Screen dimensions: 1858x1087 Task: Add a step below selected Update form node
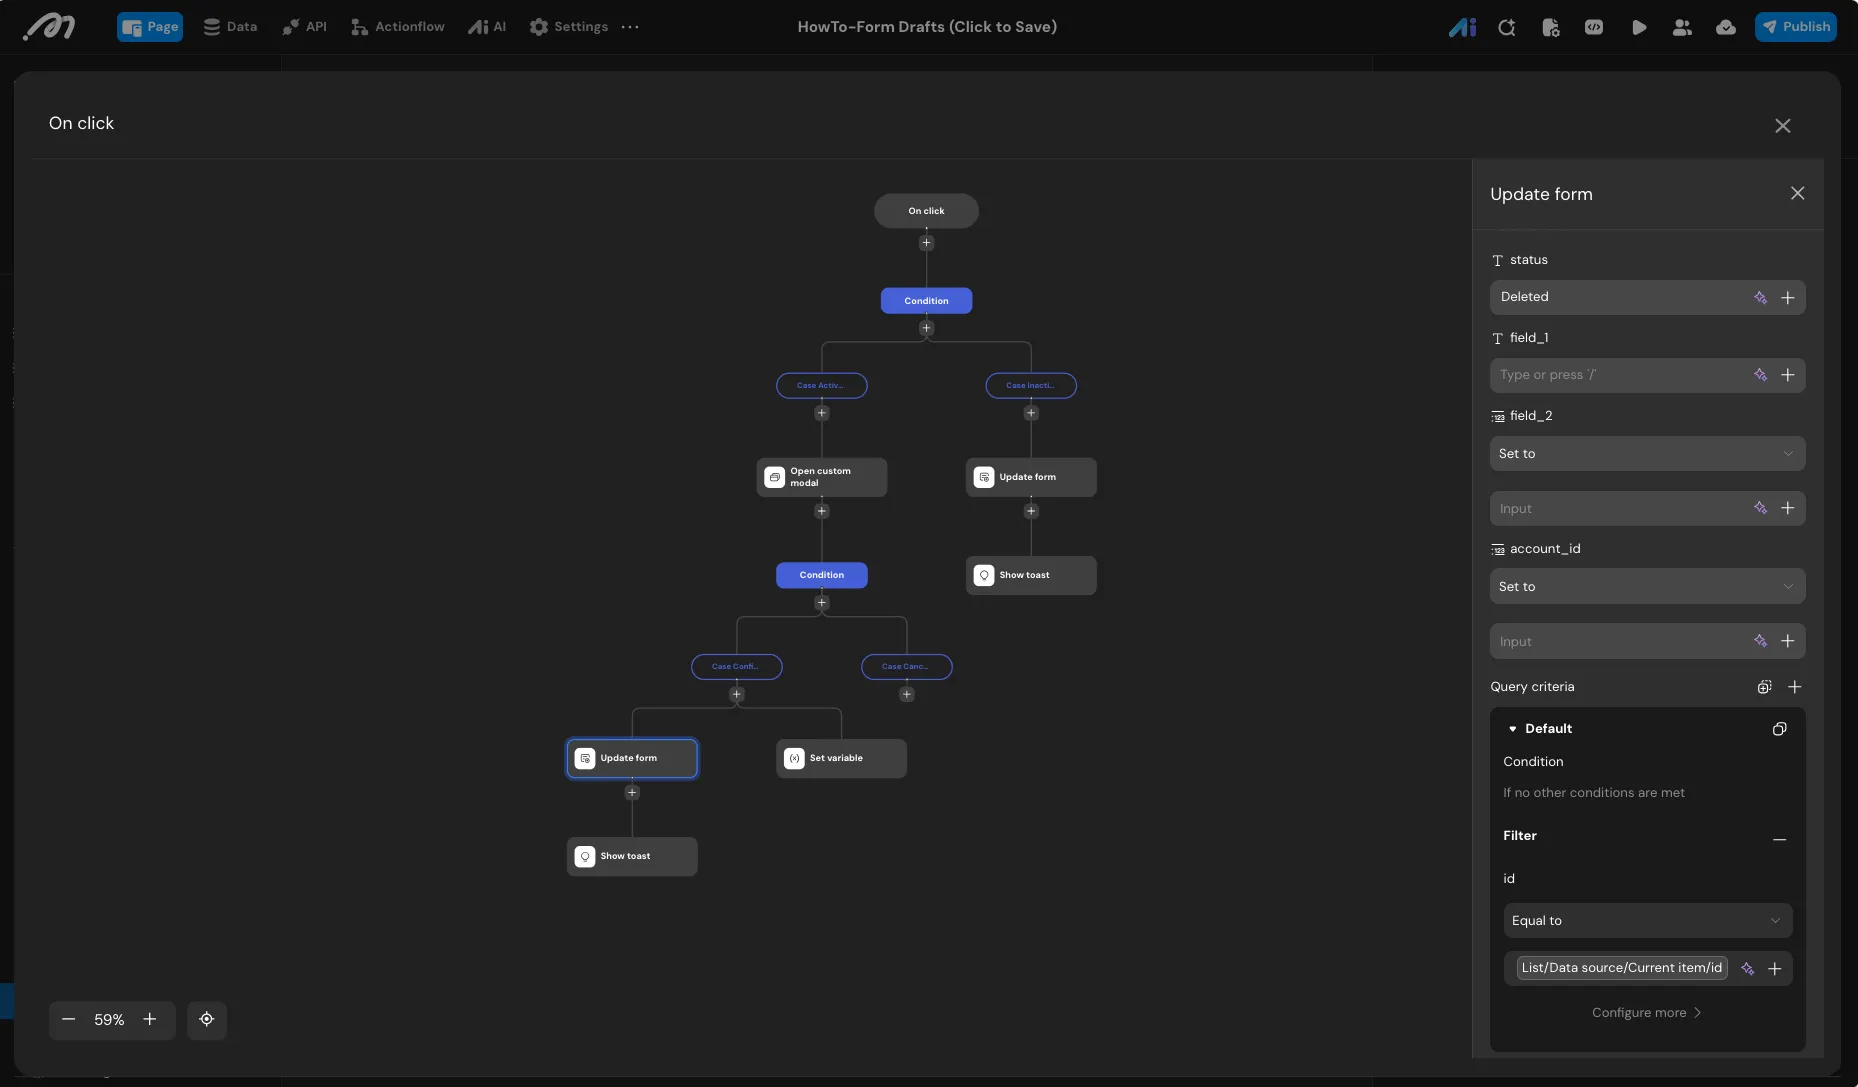632,793
